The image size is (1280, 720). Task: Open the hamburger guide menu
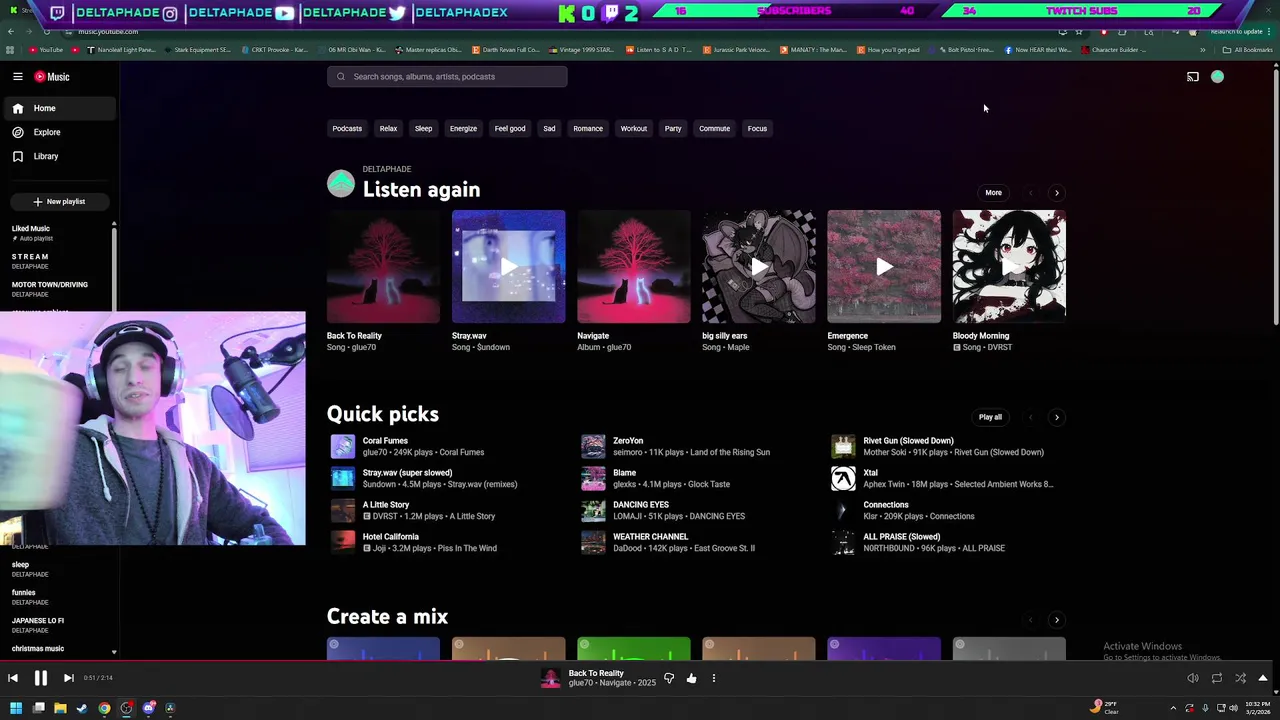(x=18, y=77)
